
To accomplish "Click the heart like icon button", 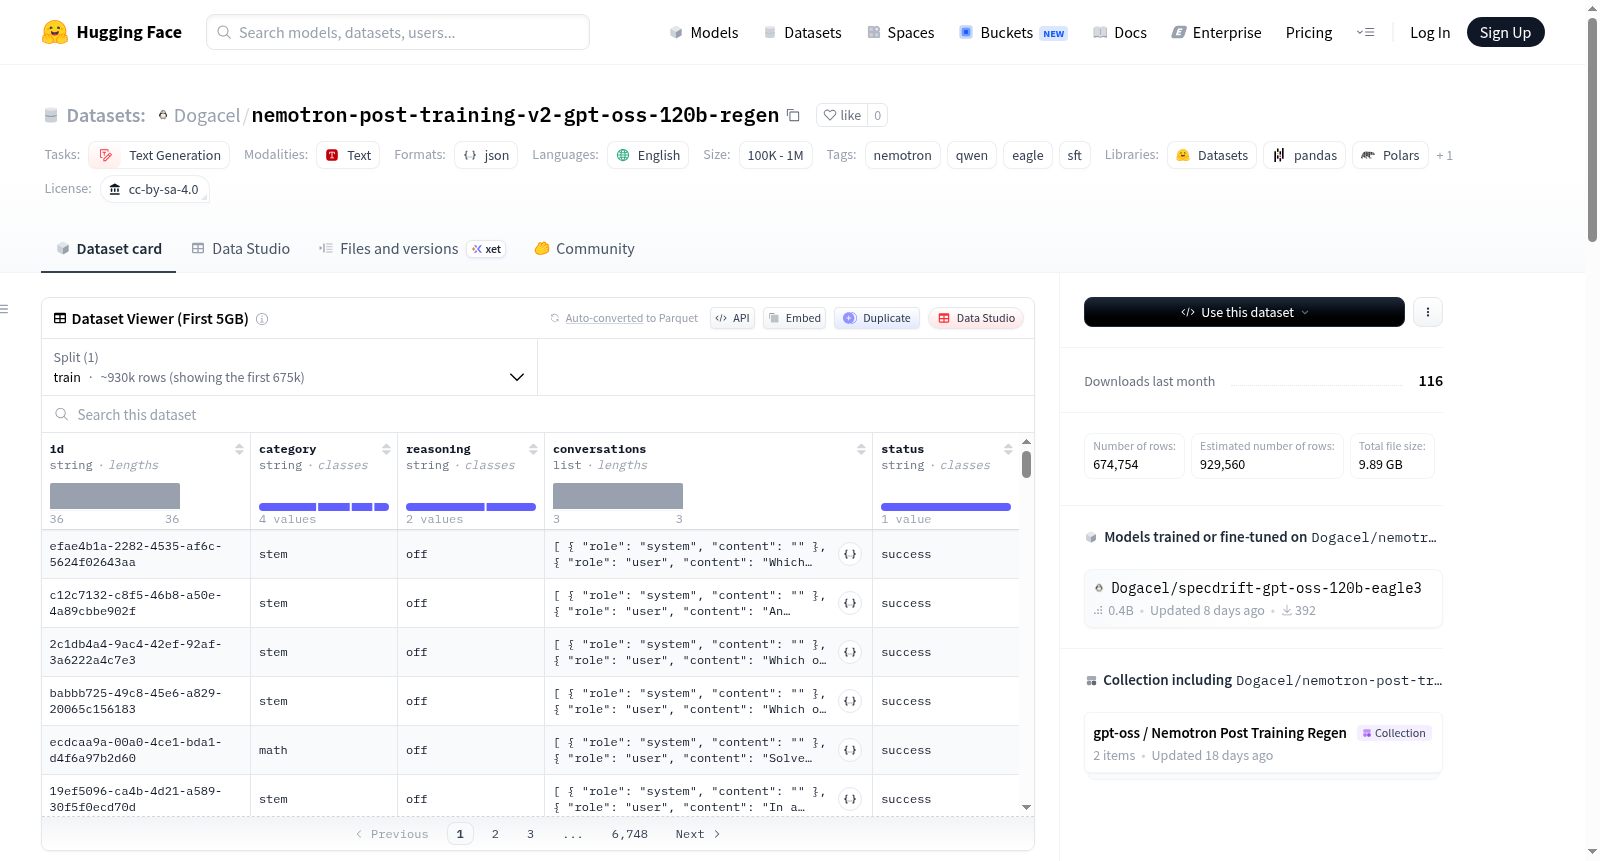I will coord(842,115).
